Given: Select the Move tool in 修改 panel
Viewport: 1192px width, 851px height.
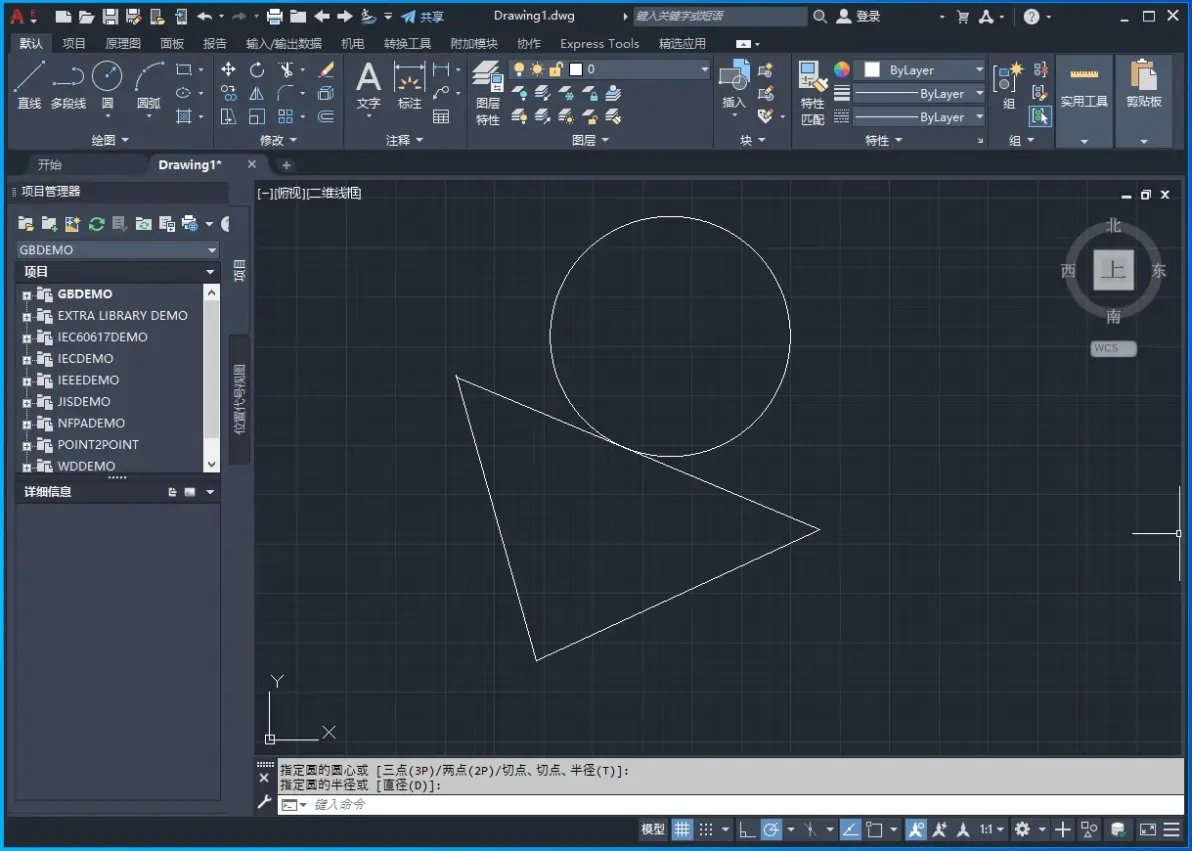Looking at the screenshot, I should (x=228, y=70).
